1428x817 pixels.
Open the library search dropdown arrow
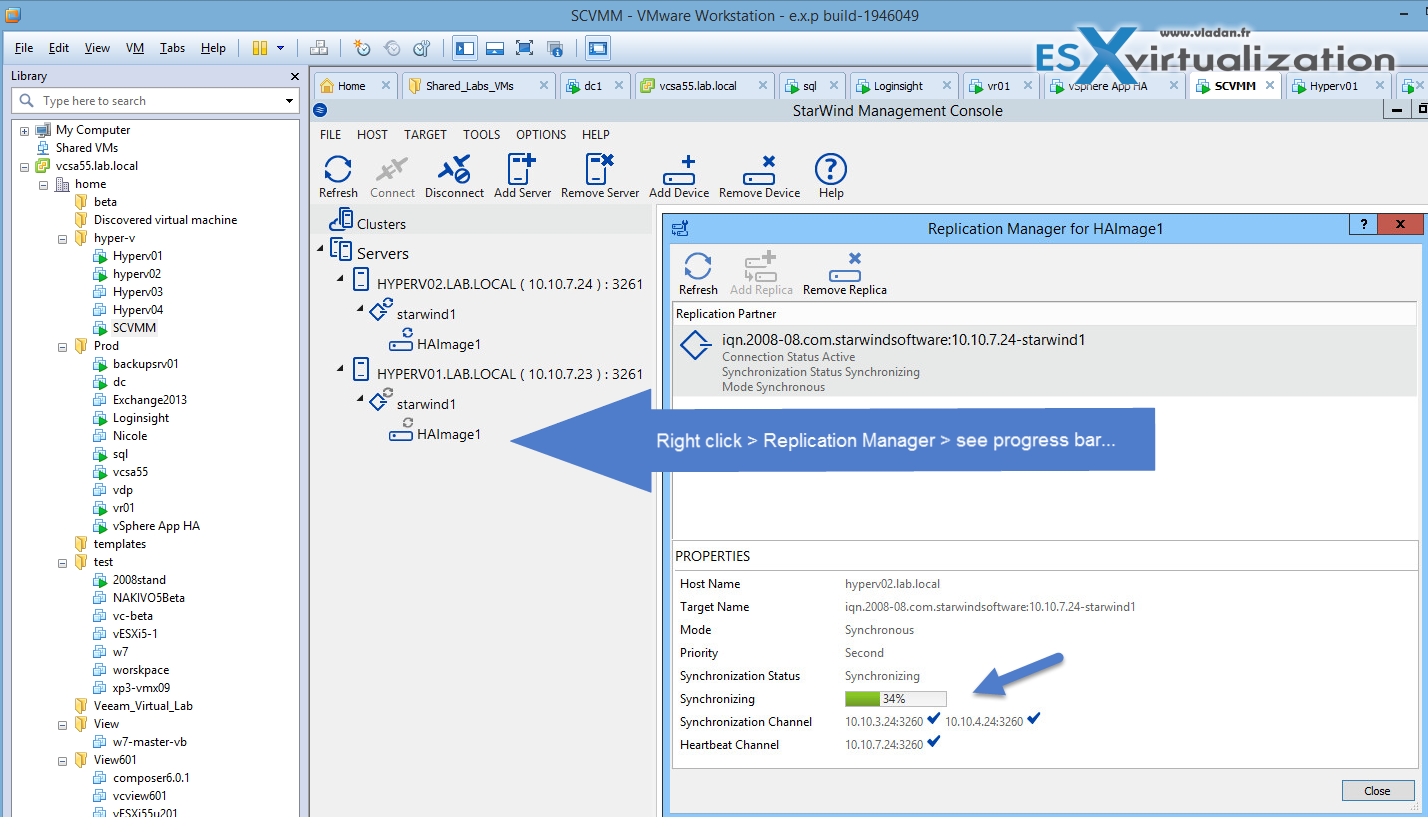289,101
